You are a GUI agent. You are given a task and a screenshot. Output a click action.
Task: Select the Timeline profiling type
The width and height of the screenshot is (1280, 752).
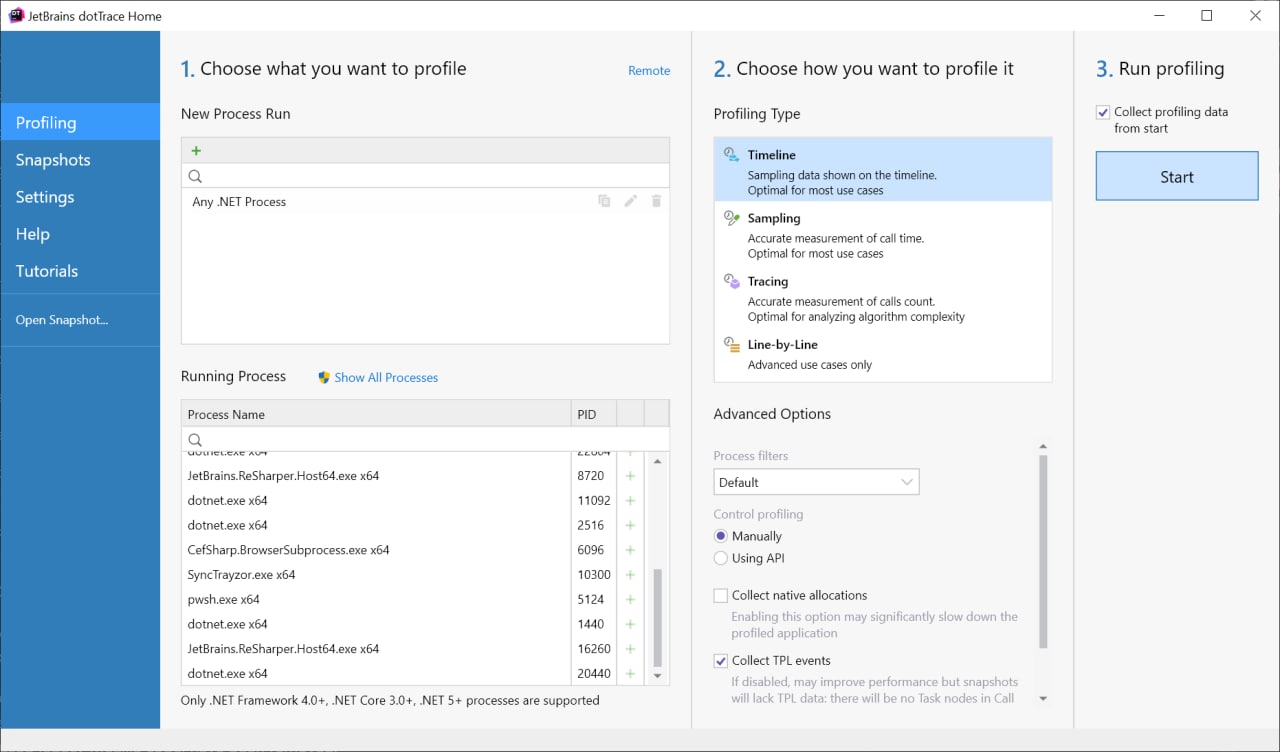coord(883,170)
